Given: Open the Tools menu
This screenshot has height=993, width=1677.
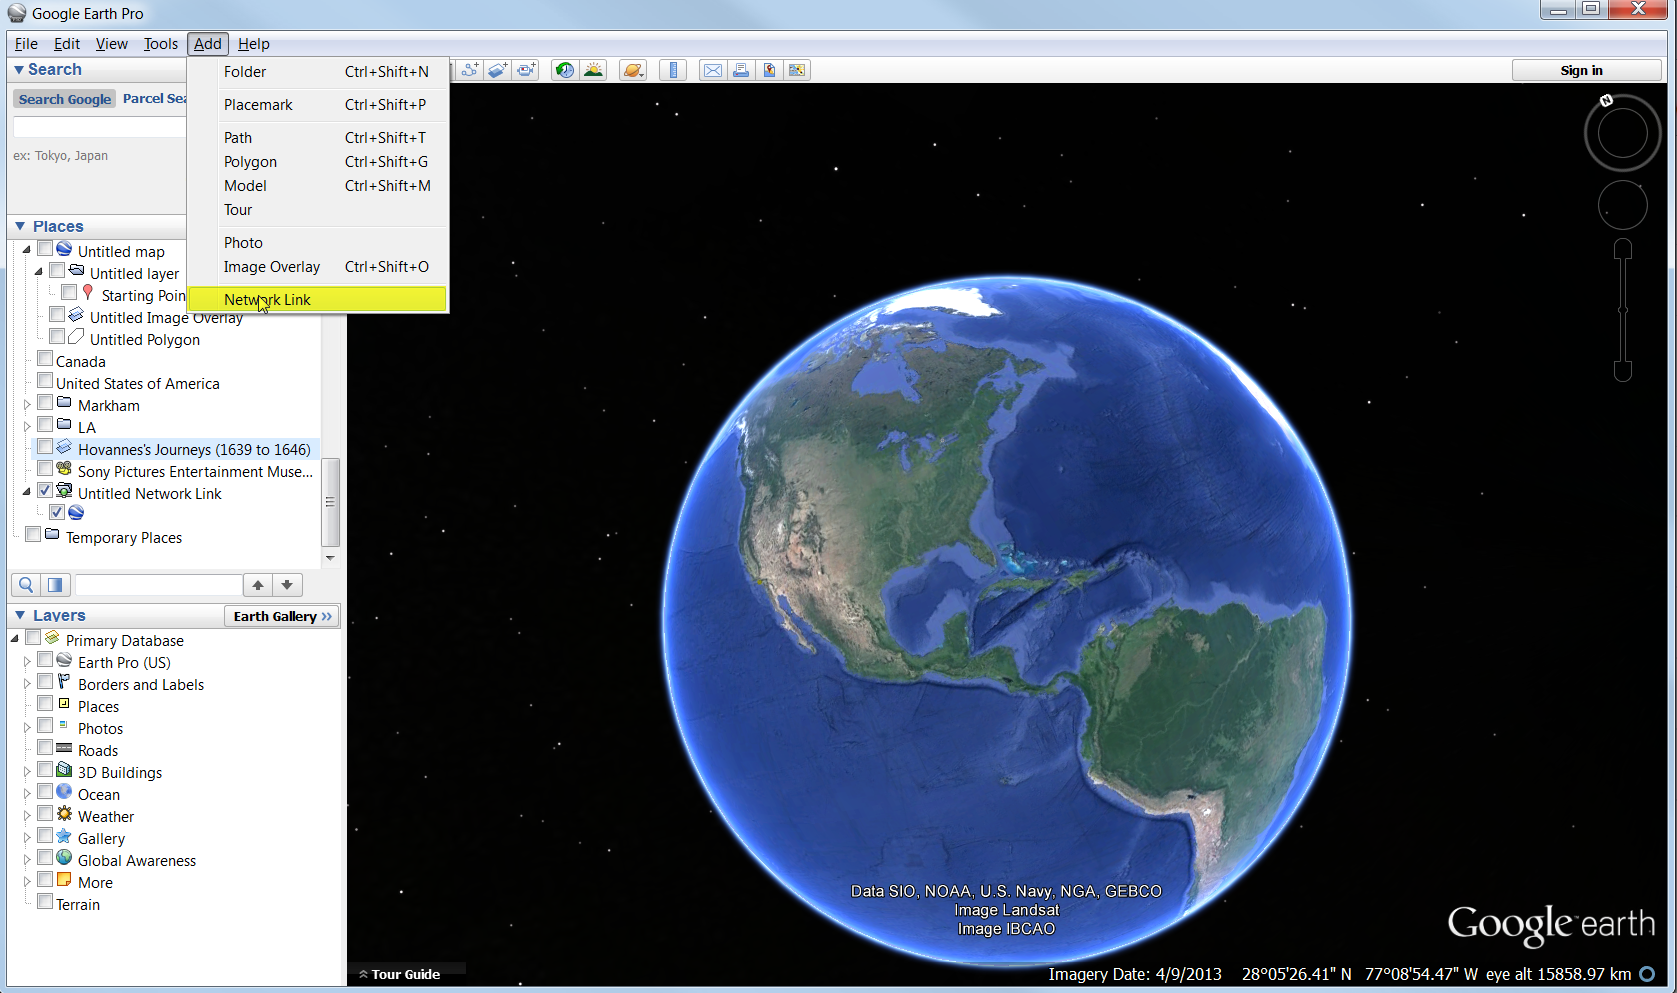Looking at the screenshot, I should click(x=160, y=44).
